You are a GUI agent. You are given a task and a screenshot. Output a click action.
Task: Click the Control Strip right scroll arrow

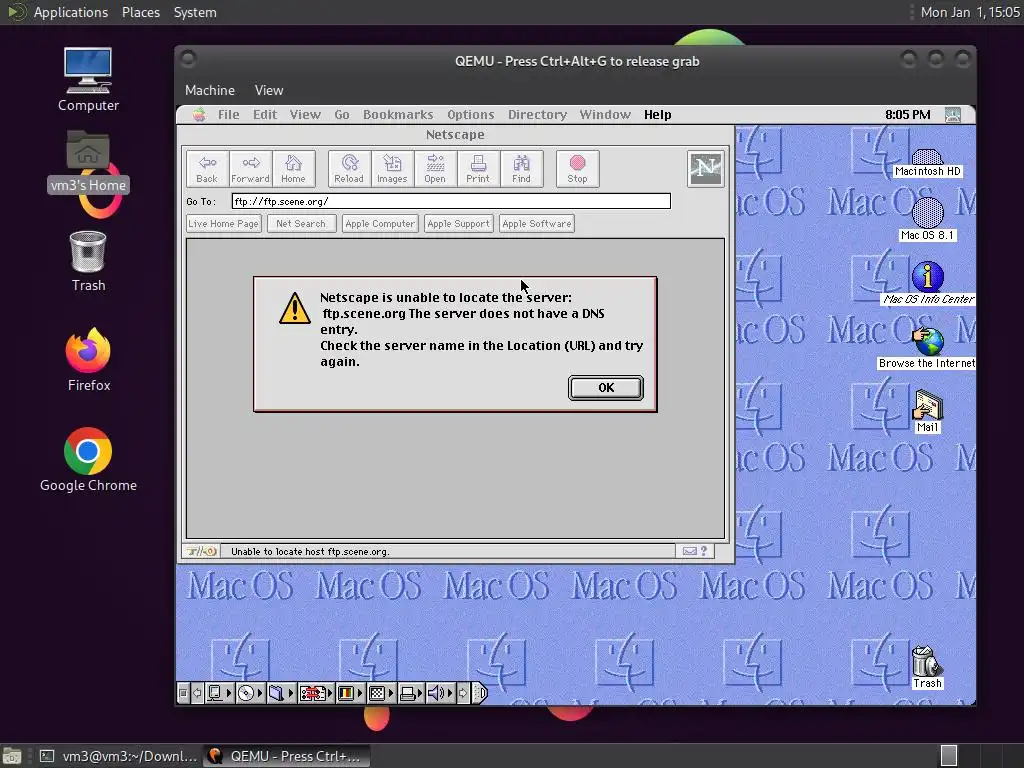coord(463,693)
